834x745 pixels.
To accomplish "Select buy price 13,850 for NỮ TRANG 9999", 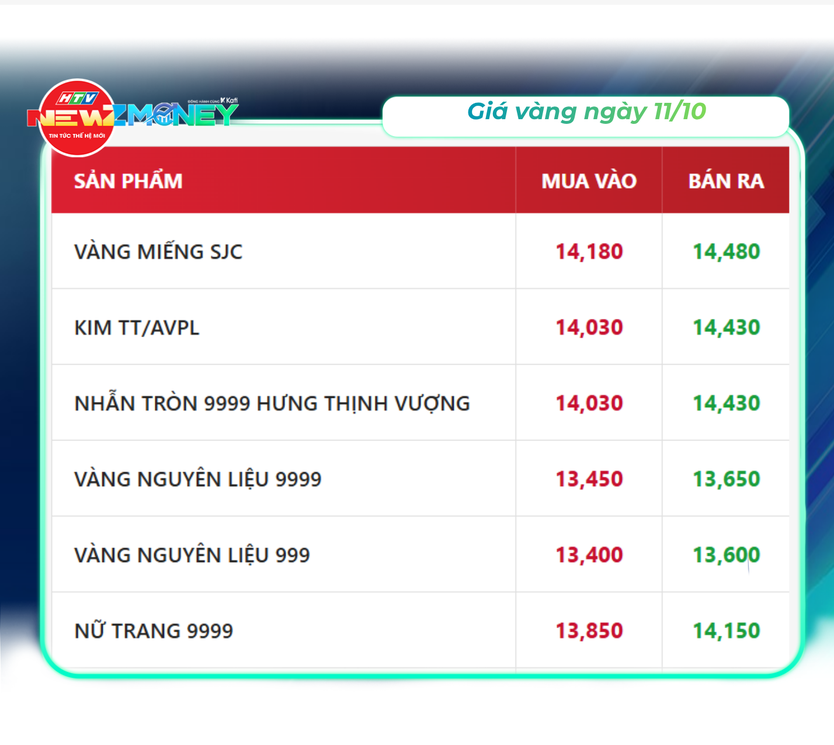I will [x=589, y=631].
